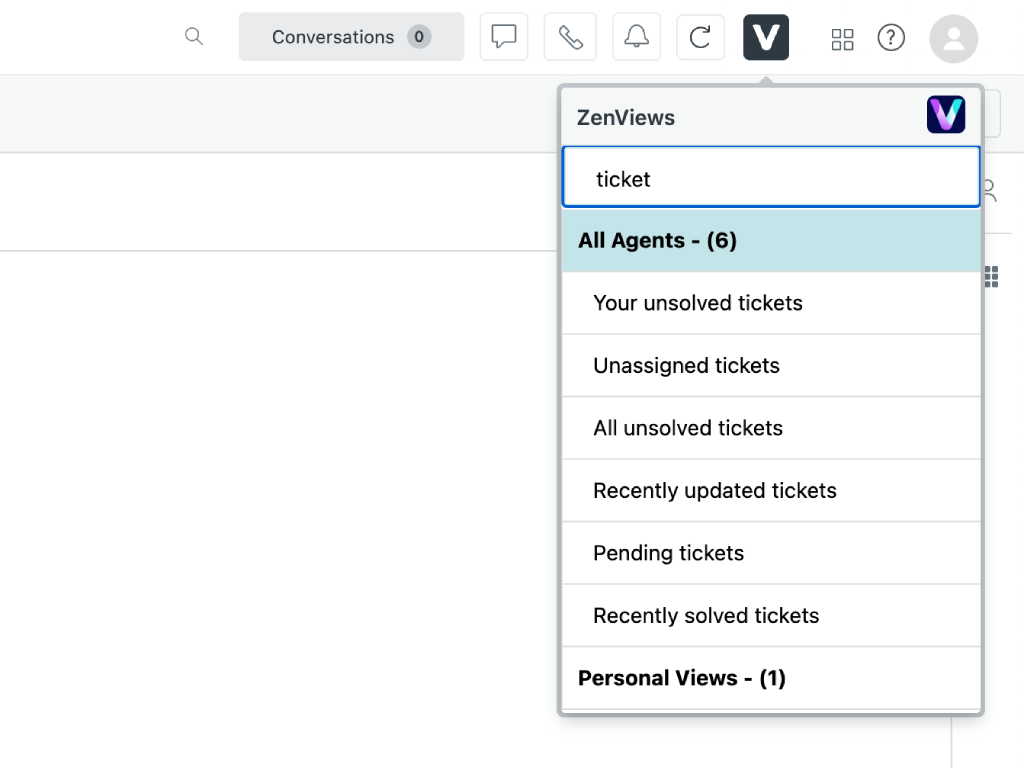Viewport: 1024px width, 768px height.
Task: Open the phone call icon
Action: tap(570, 37)
